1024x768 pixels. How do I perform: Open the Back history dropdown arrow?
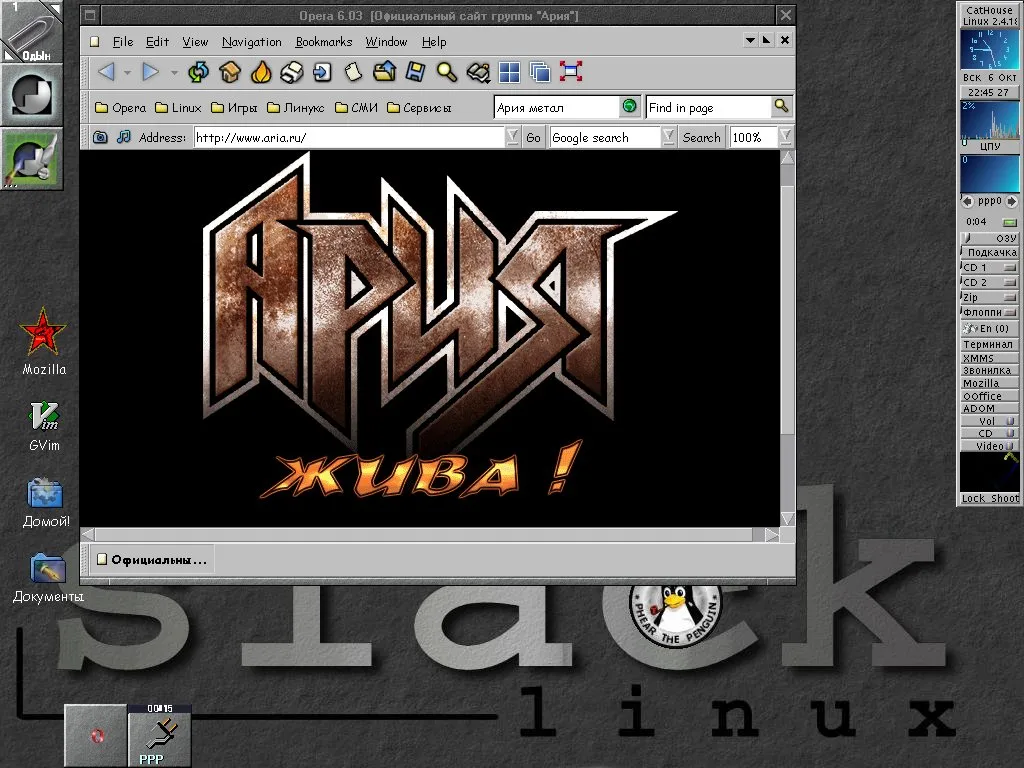pos(127,72)
